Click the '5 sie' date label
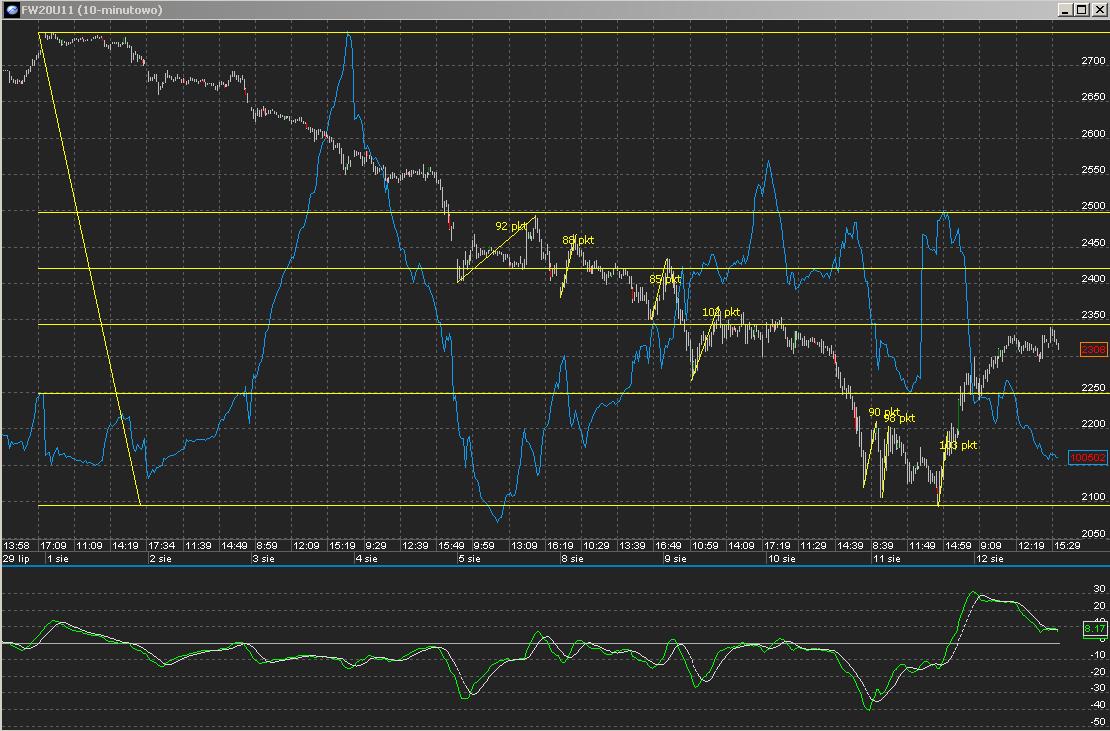 [x=469, y=559]
